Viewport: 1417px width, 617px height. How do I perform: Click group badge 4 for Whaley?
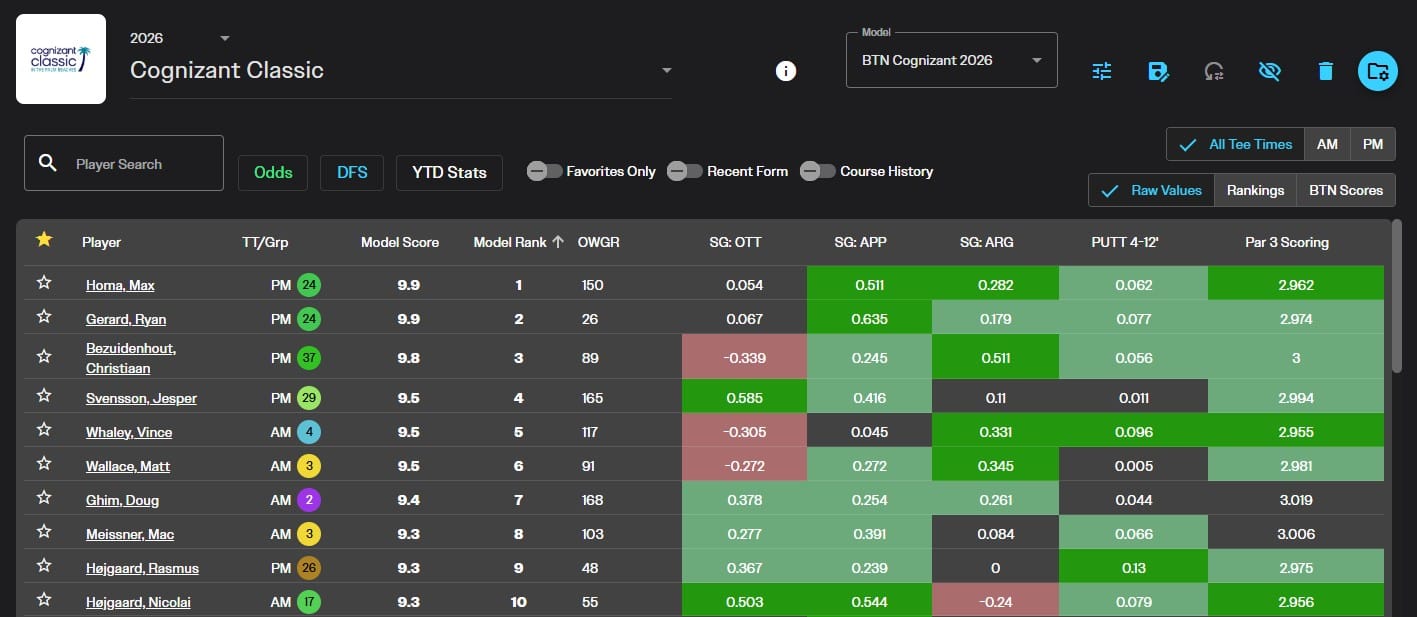pyautogui.click(x=309, y=432)
